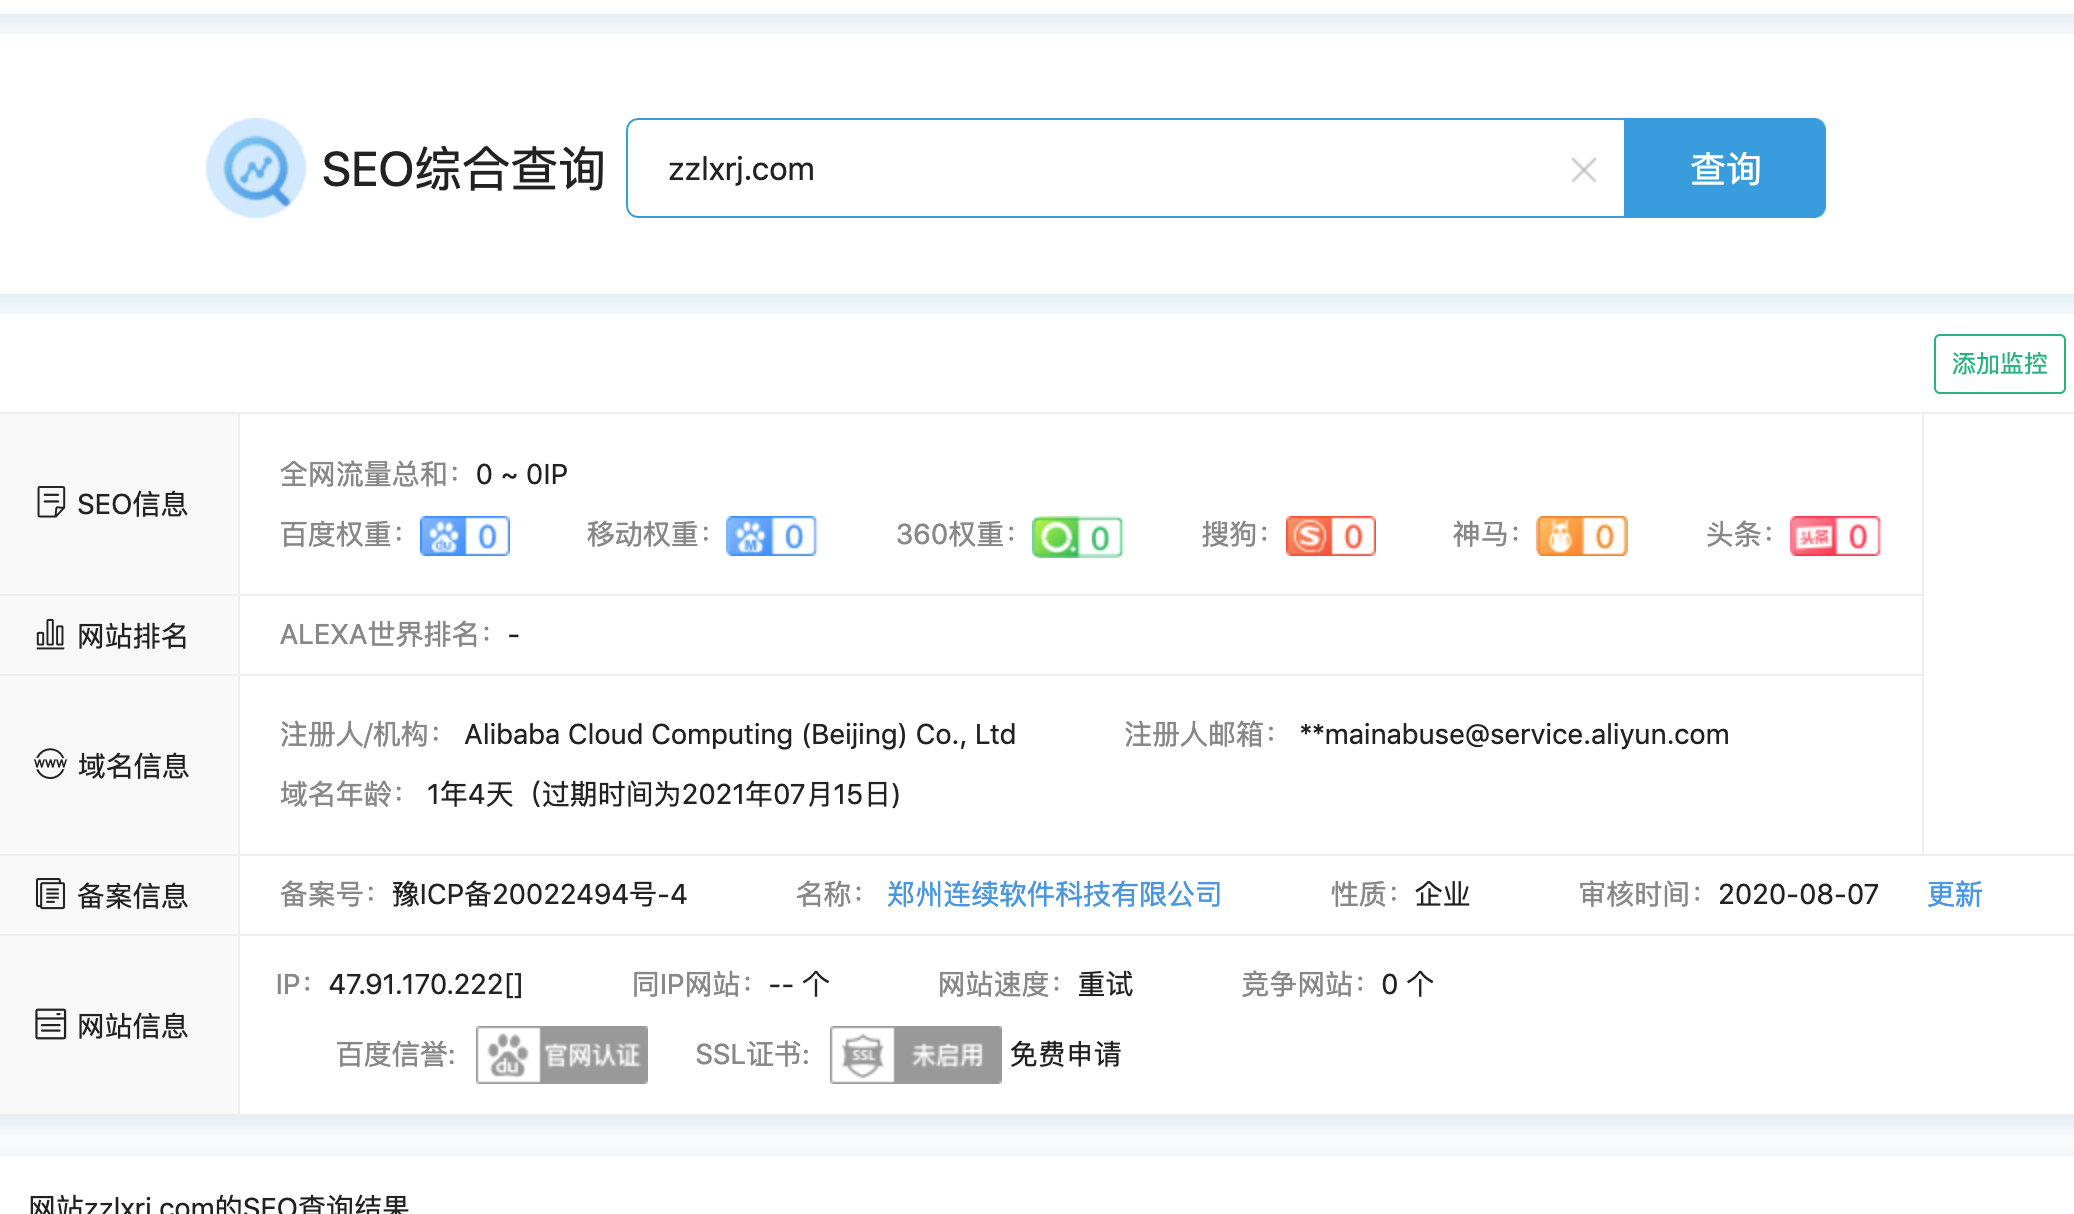Click the ALEXA世界排名 label

coord(386,634)
